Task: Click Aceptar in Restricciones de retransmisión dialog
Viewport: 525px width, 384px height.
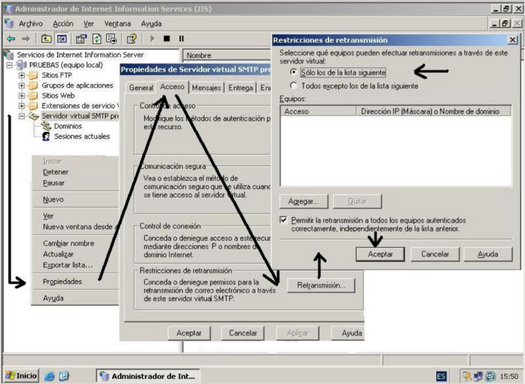Action: pyautogui.click(x=380, y=254)
